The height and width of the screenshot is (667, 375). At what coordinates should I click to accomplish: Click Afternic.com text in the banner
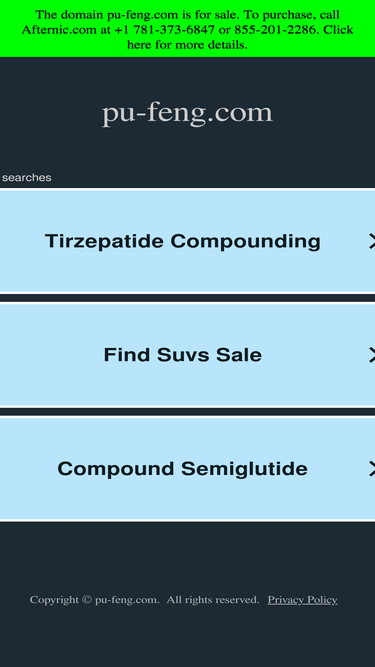coord(59,30)
